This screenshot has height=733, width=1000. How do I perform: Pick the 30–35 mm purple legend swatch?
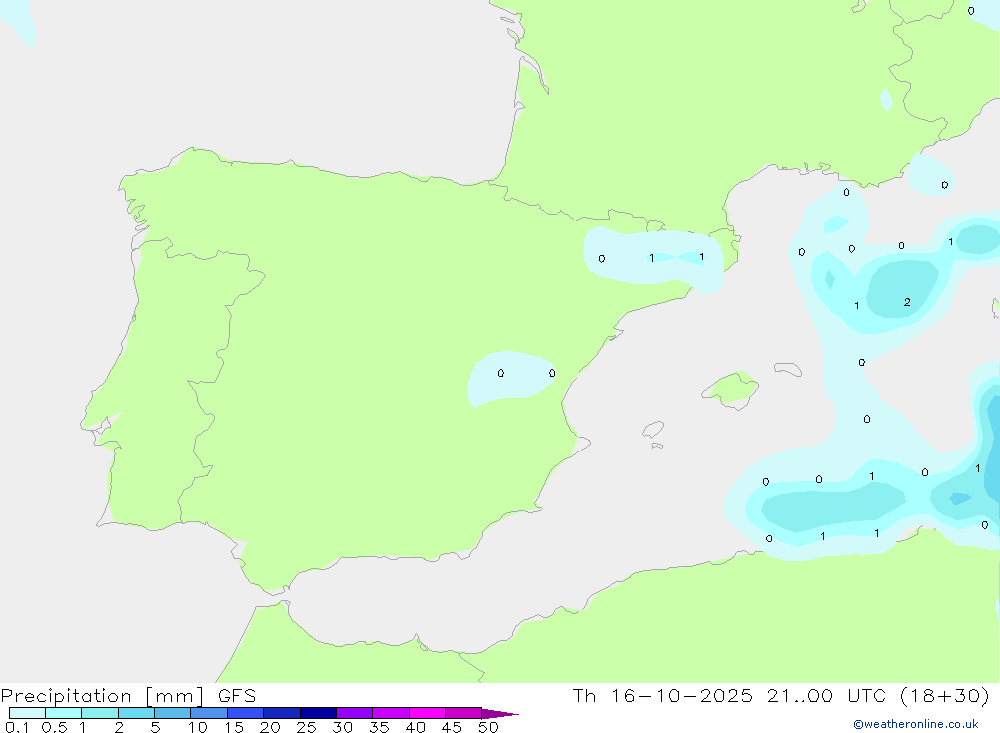[x=354, y=713]
